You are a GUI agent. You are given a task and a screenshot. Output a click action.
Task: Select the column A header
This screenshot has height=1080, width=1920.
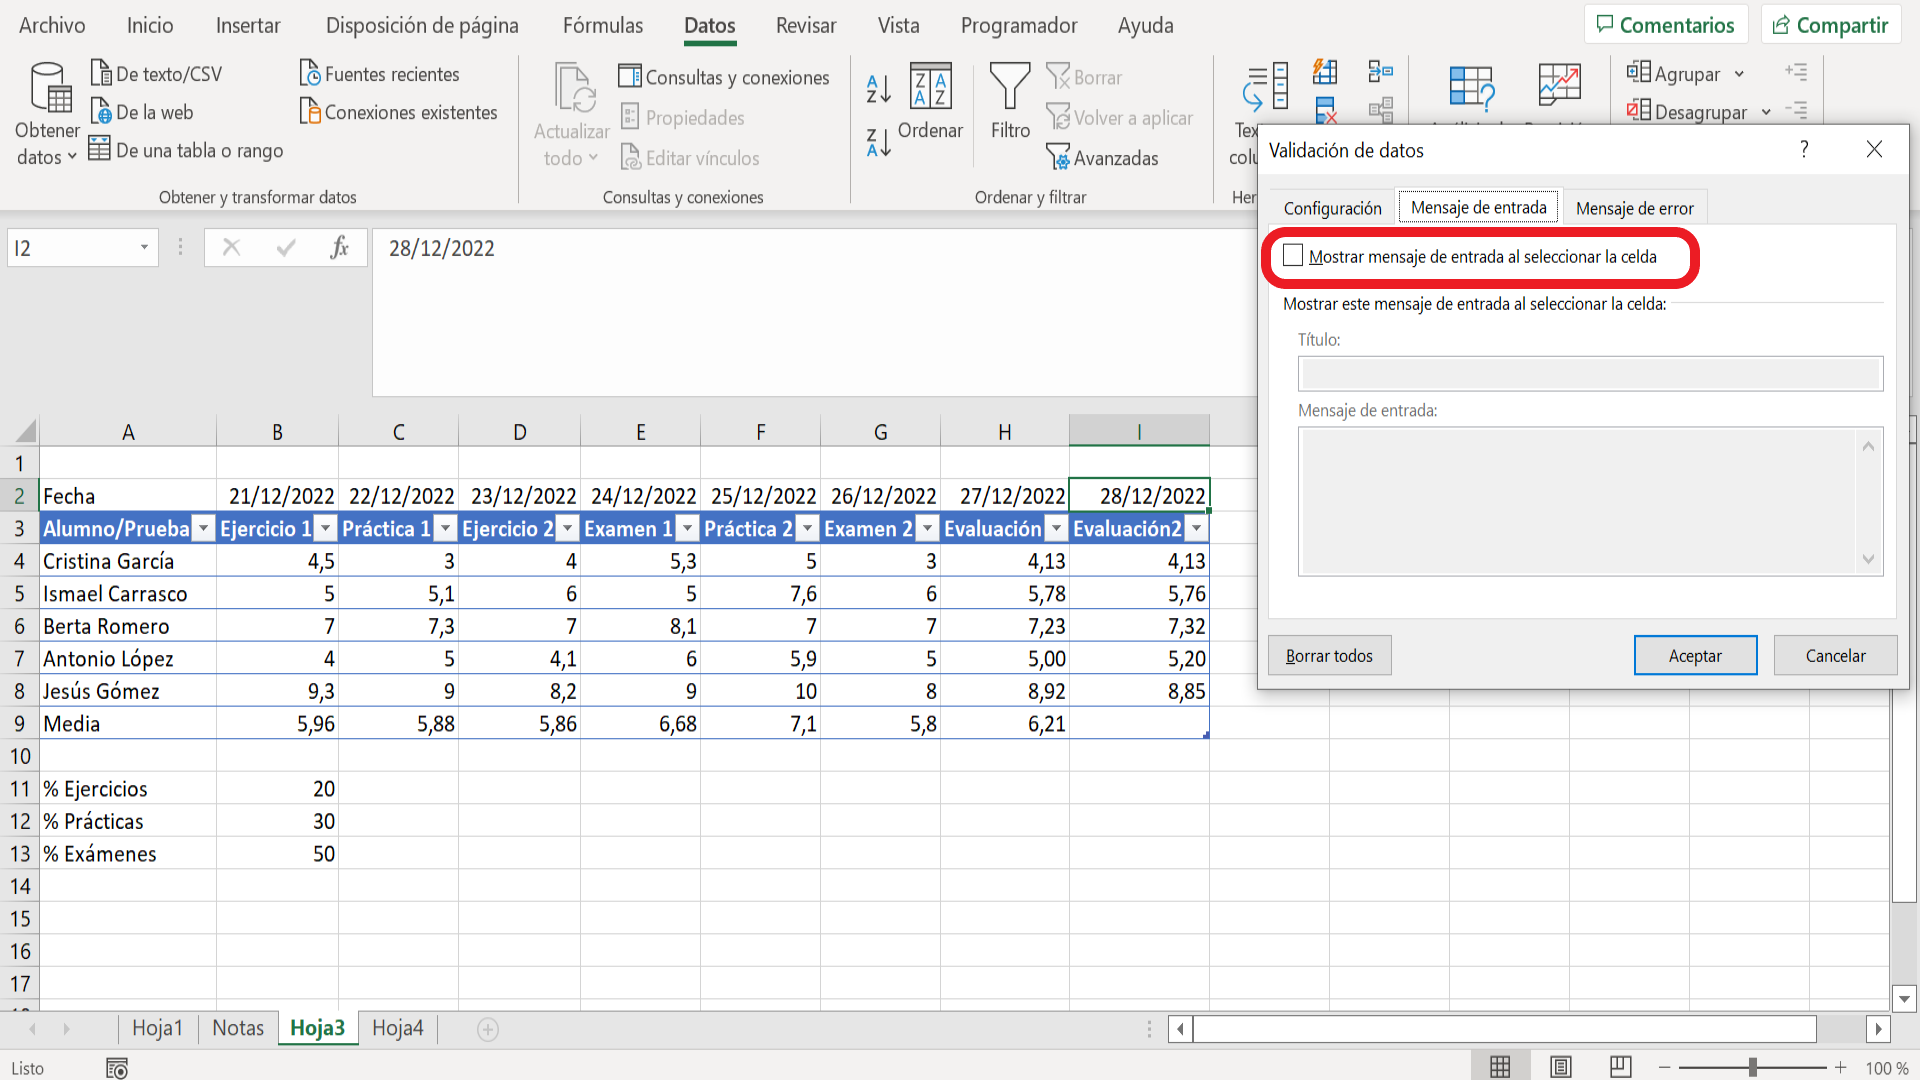[x=128, y=432]
